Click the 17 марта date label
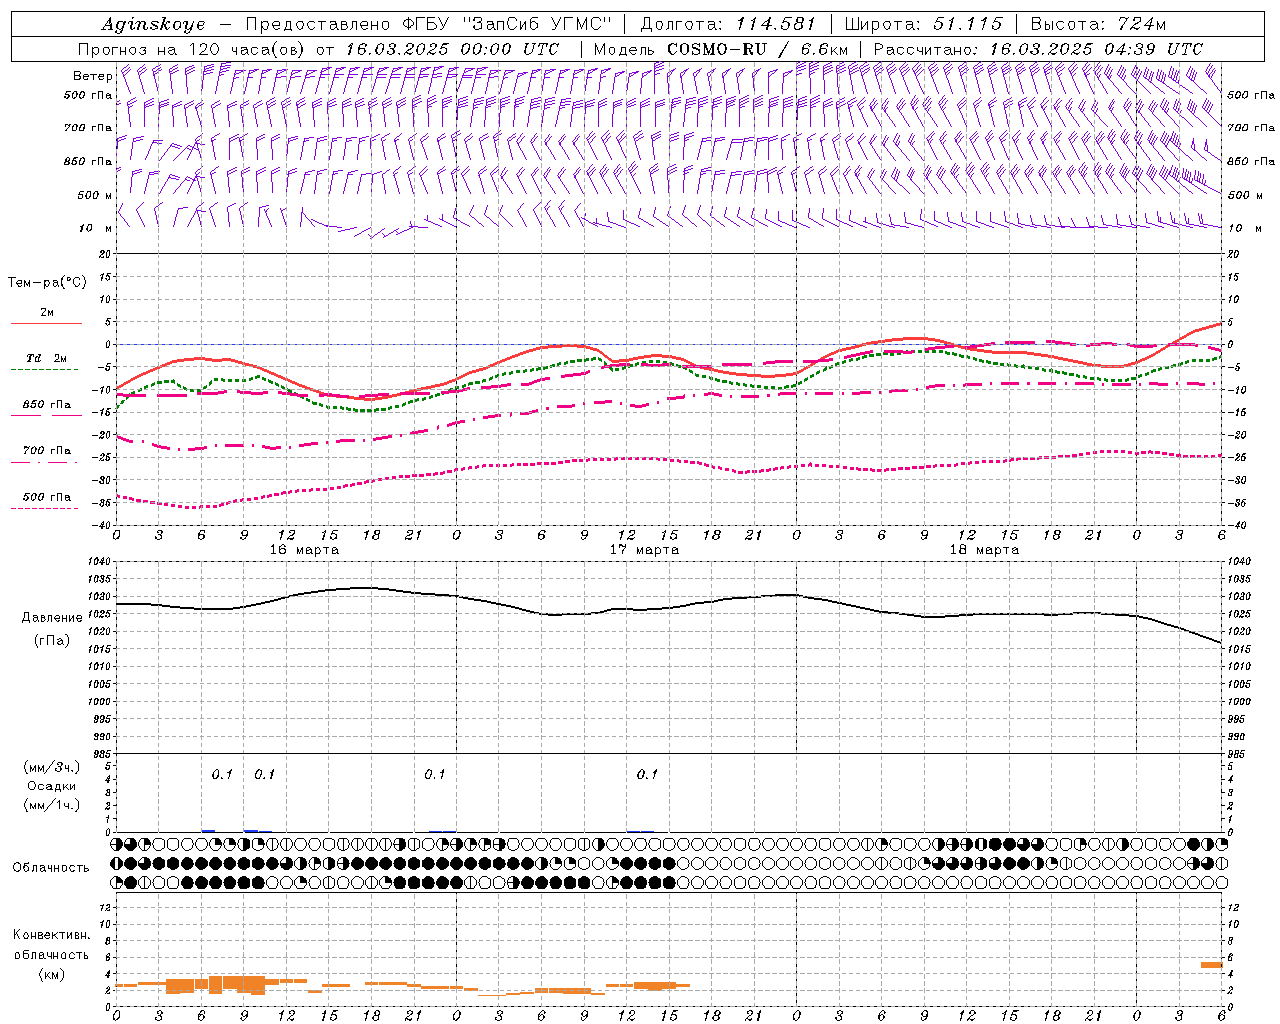Viewport: 1280px width, 1024px height. tap(644, 550)
